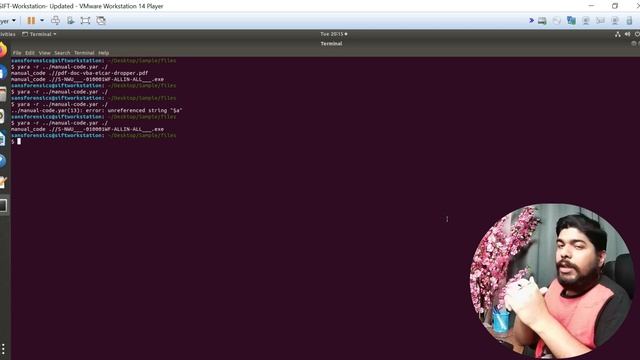
Task: Click the terminal prompt cursor line
Action: coord(16,141)
